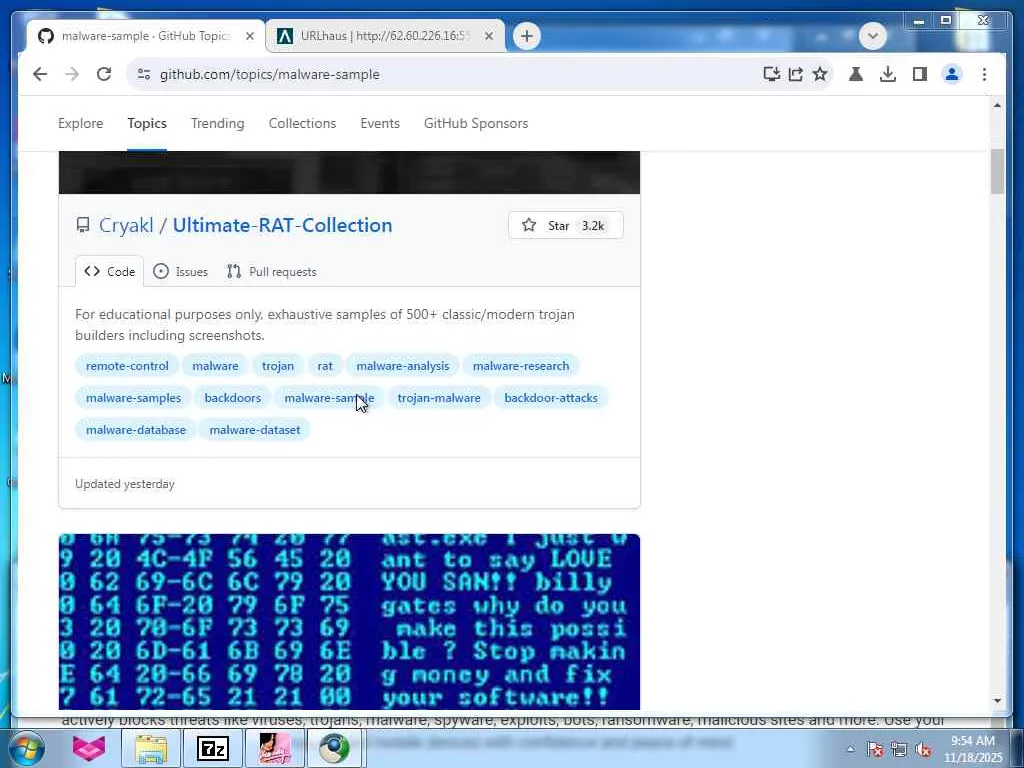Screen dimensions: 1024x768
Task: Open the Chrome taskbar icon
Action: click(x=334, y=748)
